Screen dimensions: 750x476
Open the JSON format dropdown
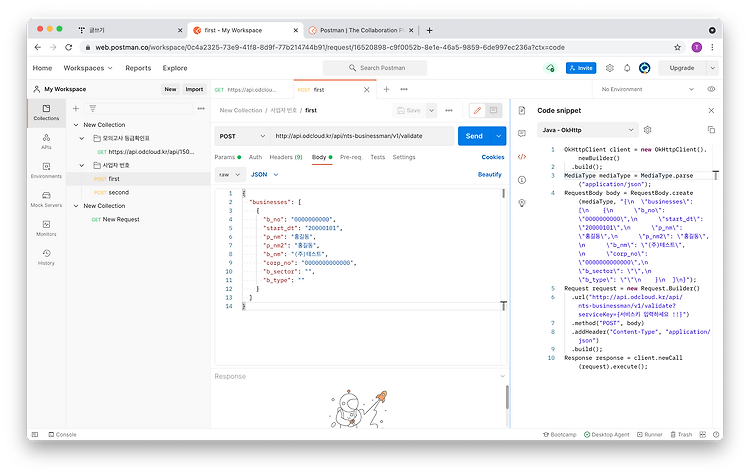point(265,175)
